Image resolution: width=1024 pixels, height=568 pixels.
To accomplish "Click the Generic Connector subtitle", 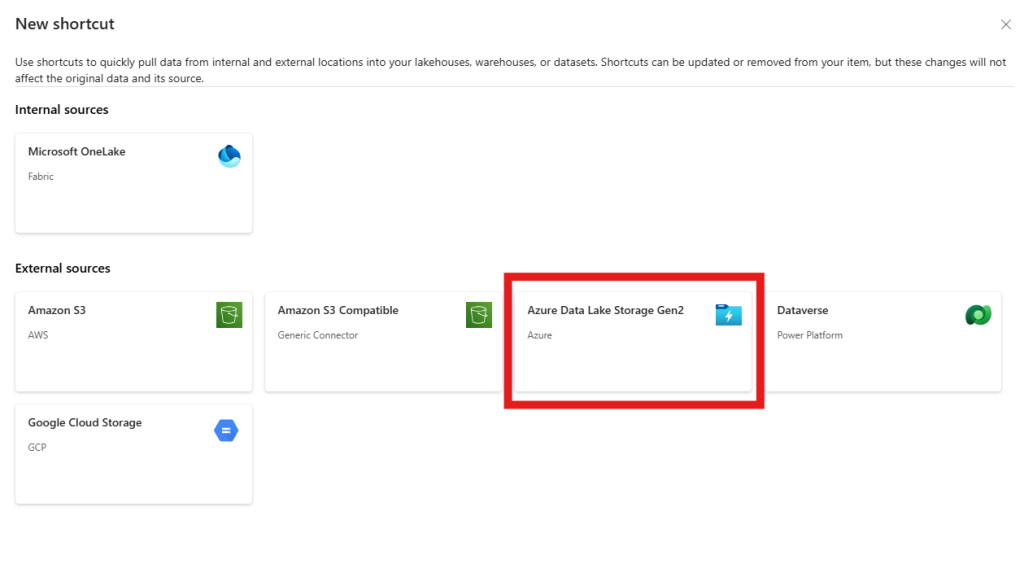I will point(317,335).
